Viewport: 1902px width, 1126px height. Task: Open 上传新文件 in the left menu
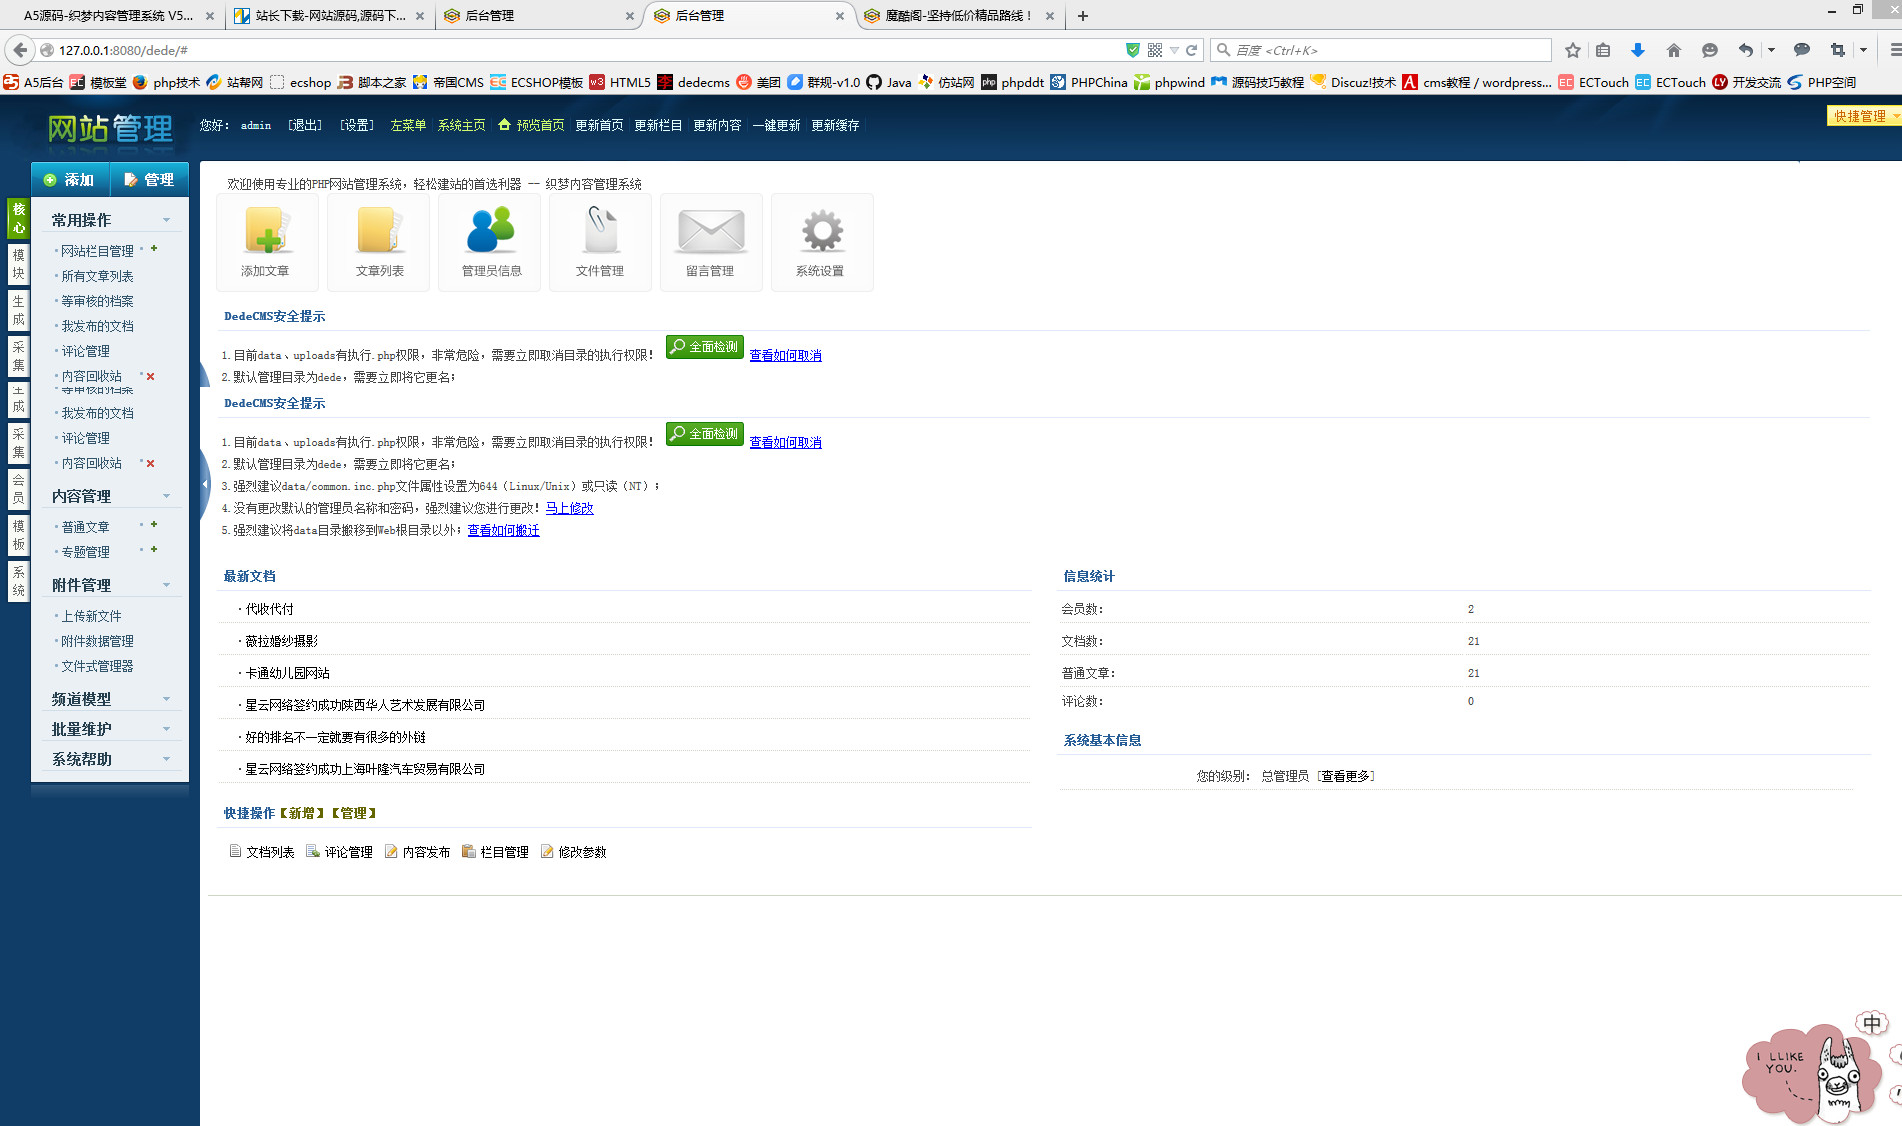tap(91, 616)
